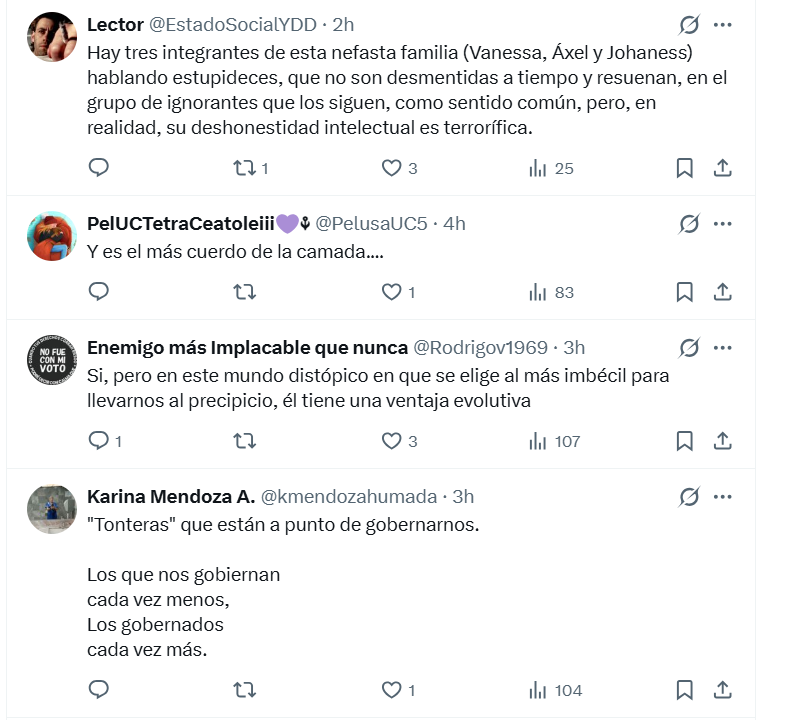Bookmark Lector's tweet
The width and height of the screenshot is (792, 720).
(x=685, y=168)
